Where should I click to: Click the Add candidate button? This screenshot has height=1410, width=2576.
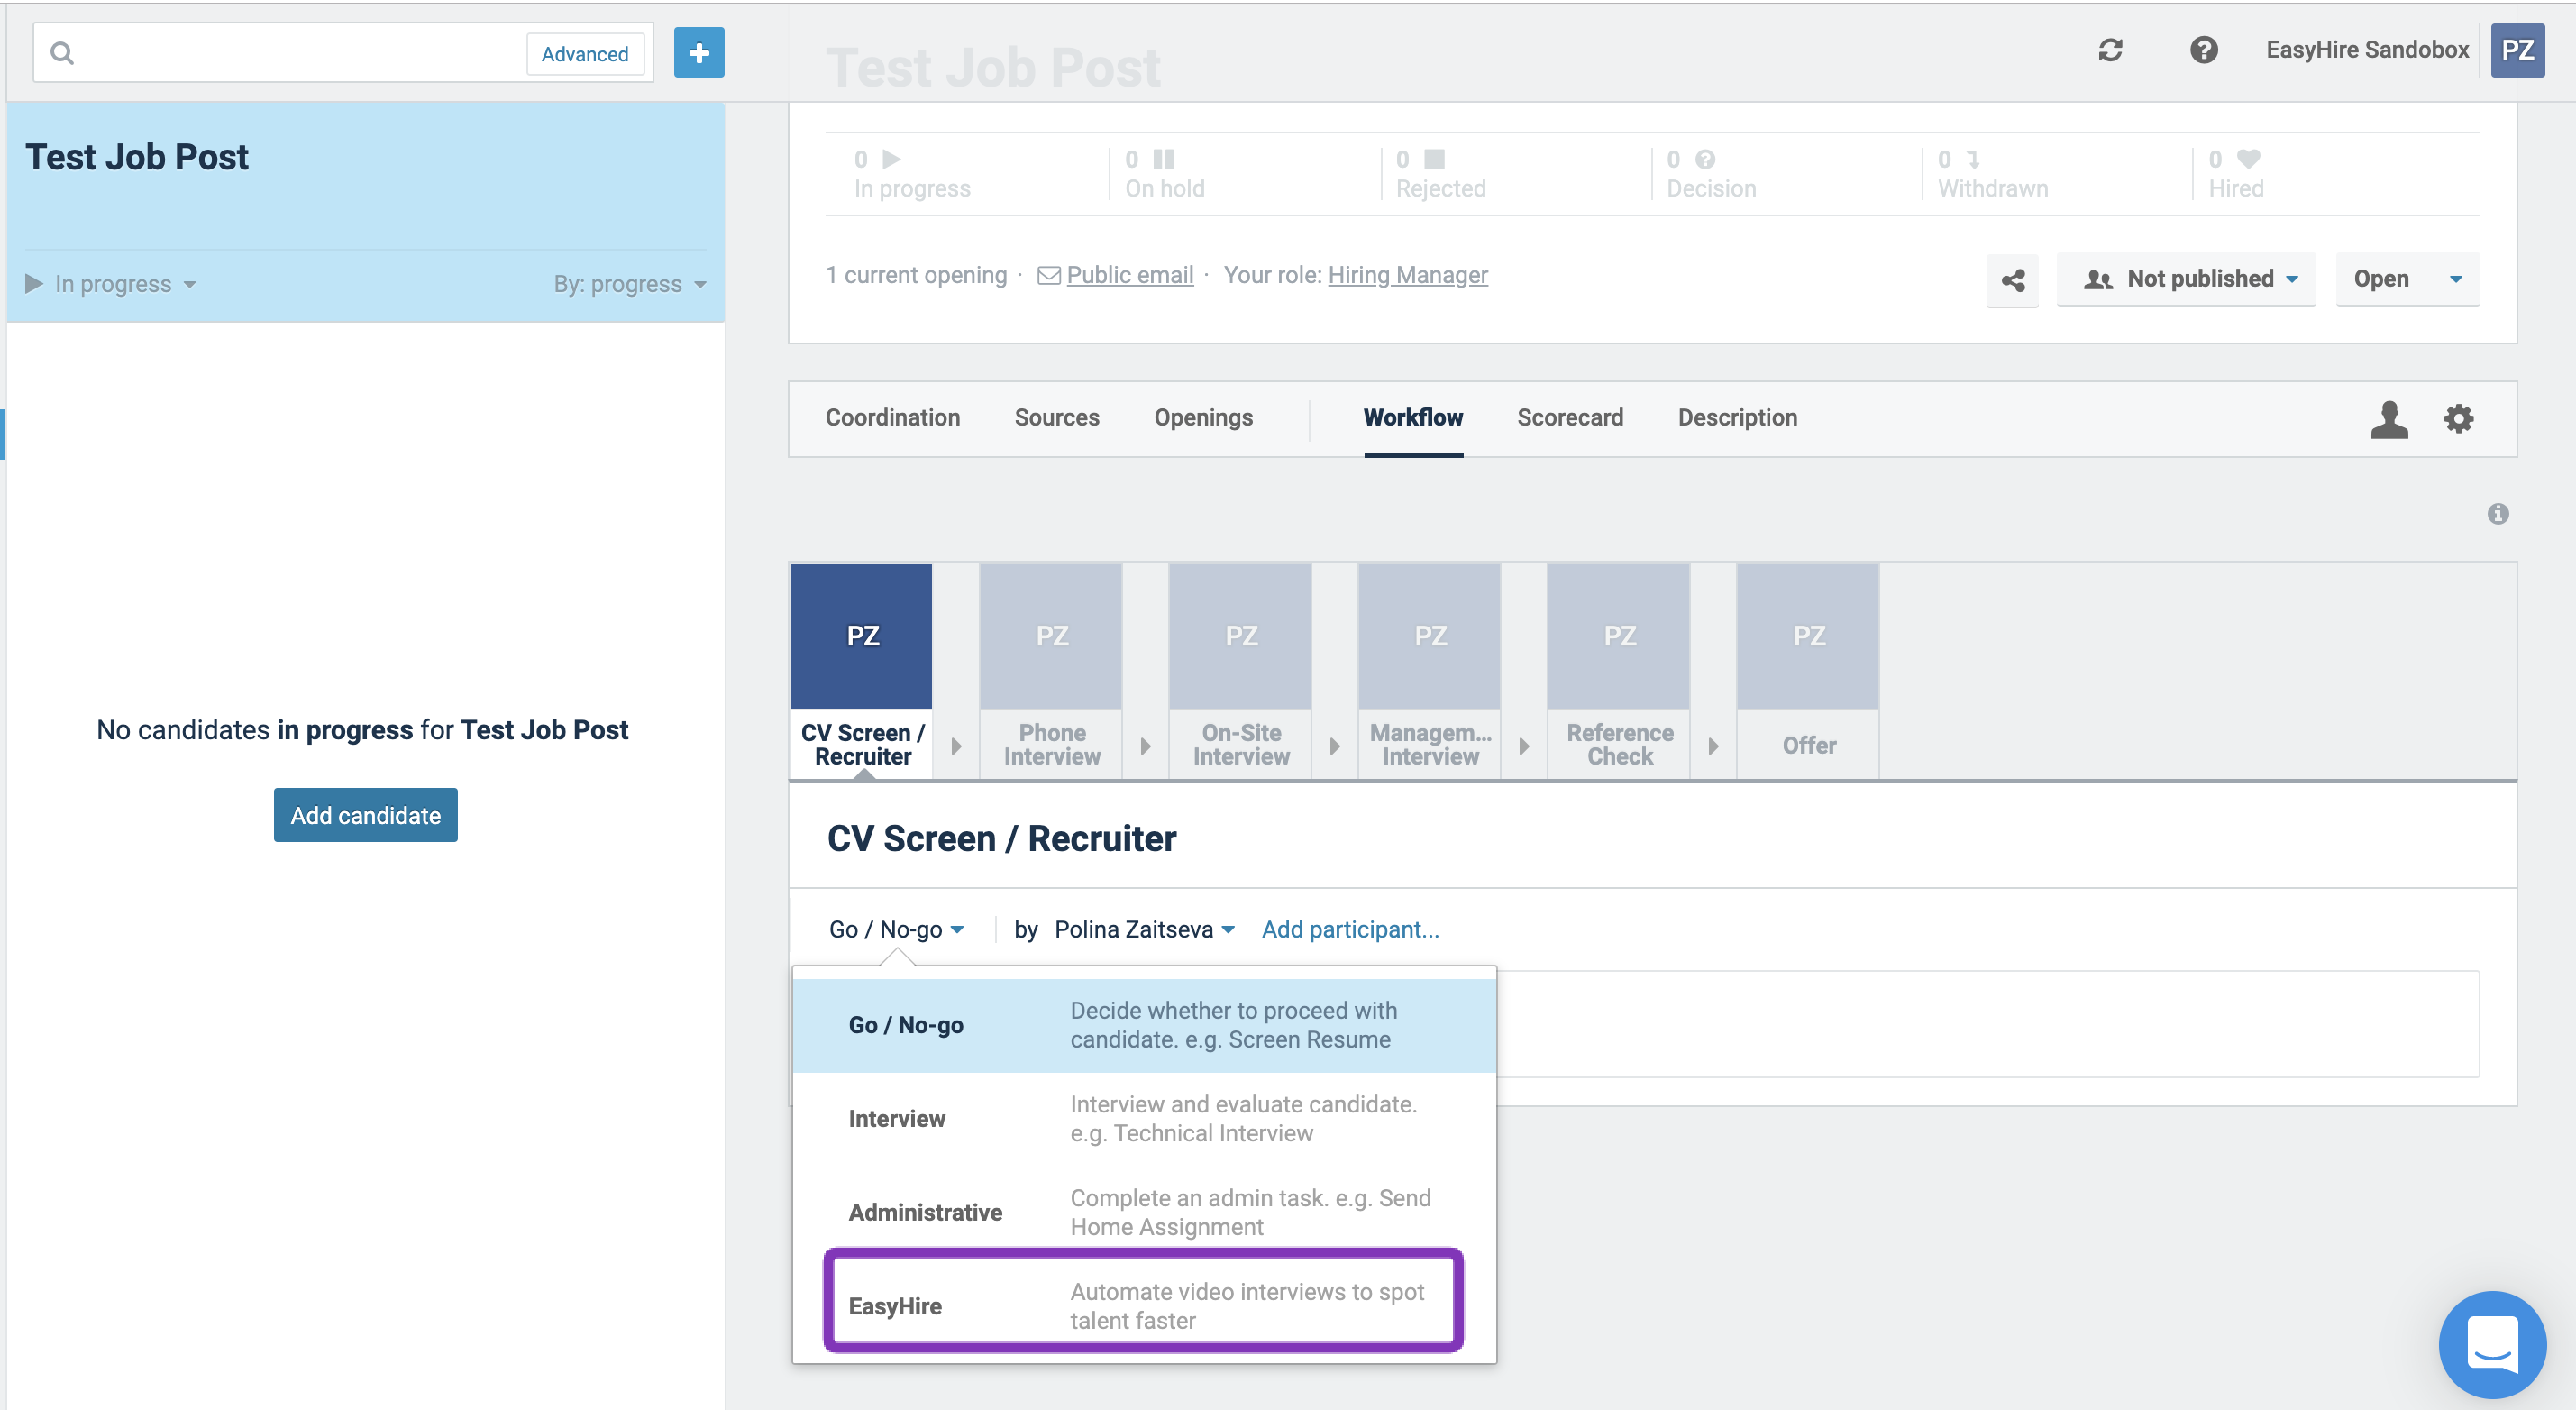[365, 815]
